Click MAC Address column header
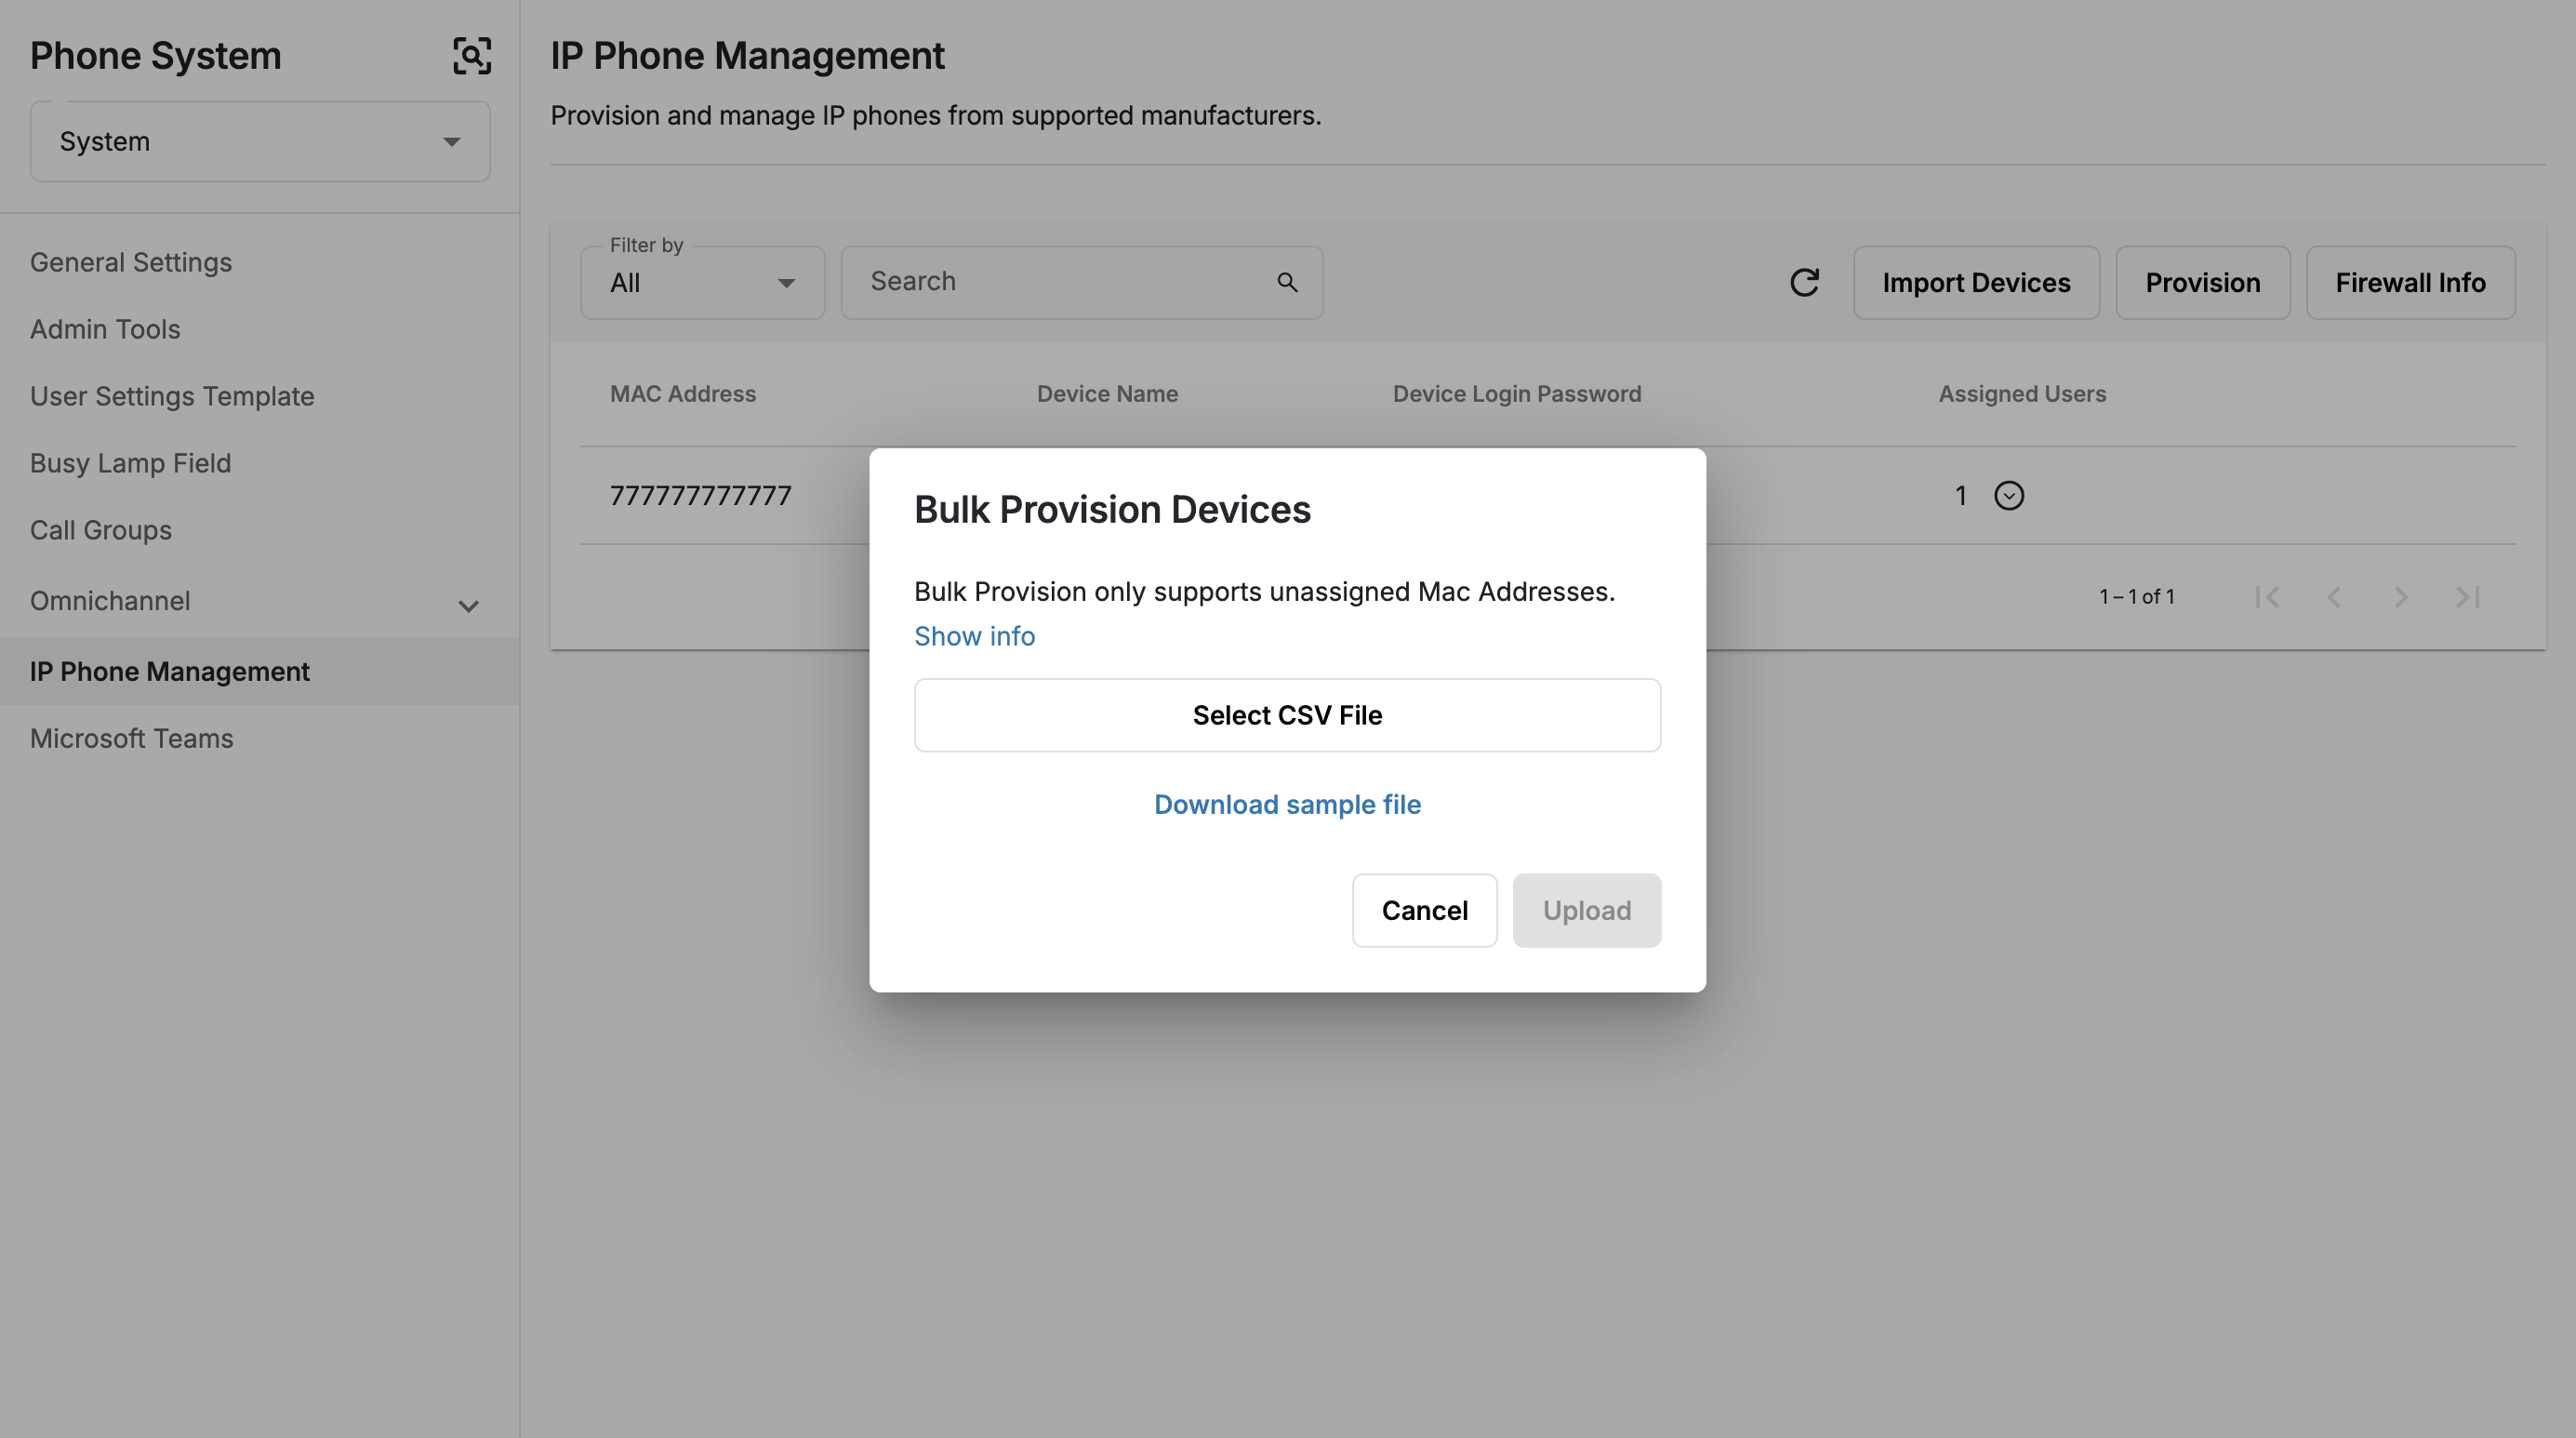 pyautogui.click(x=683, y=394)
